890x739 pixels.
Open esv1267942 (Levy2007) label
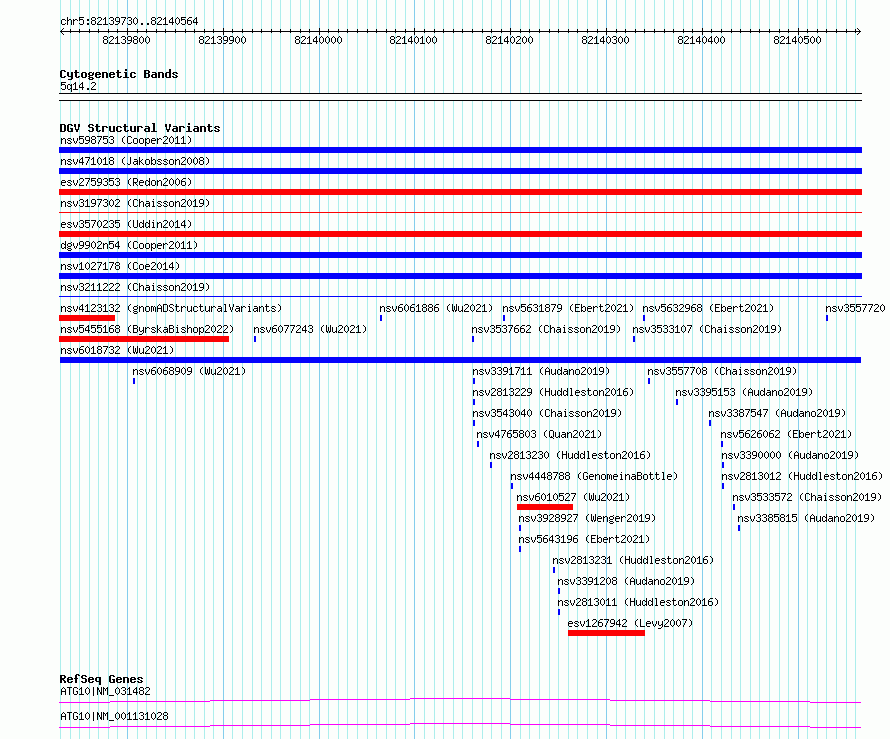click(630, 623)
